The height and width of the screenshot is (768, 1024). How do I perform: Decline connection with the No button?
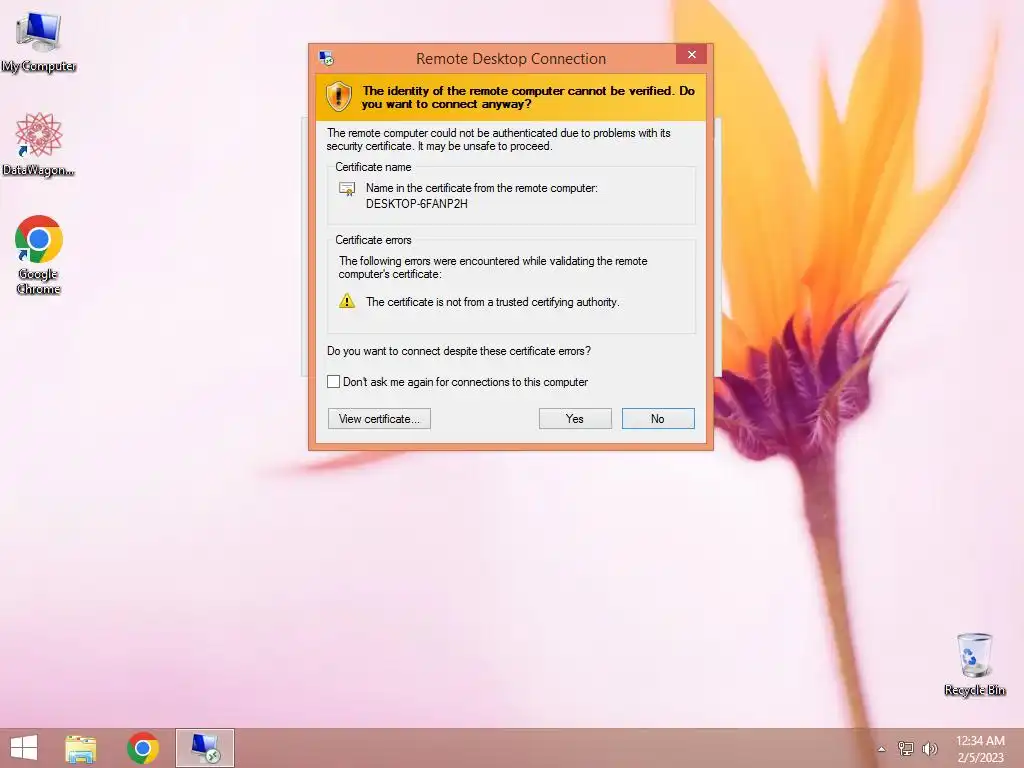658,419
